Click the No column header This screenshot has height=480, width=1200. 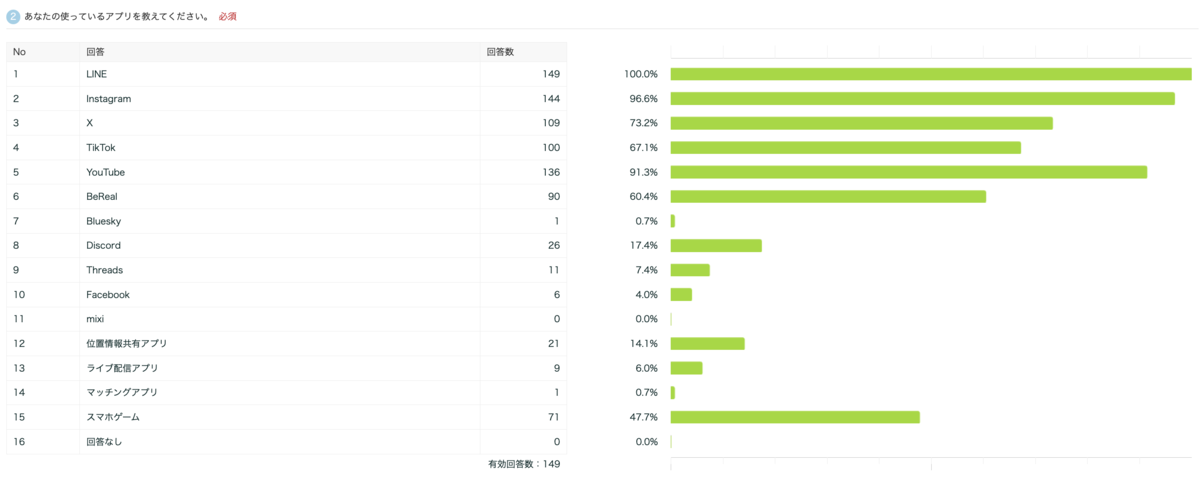[19, 52]
